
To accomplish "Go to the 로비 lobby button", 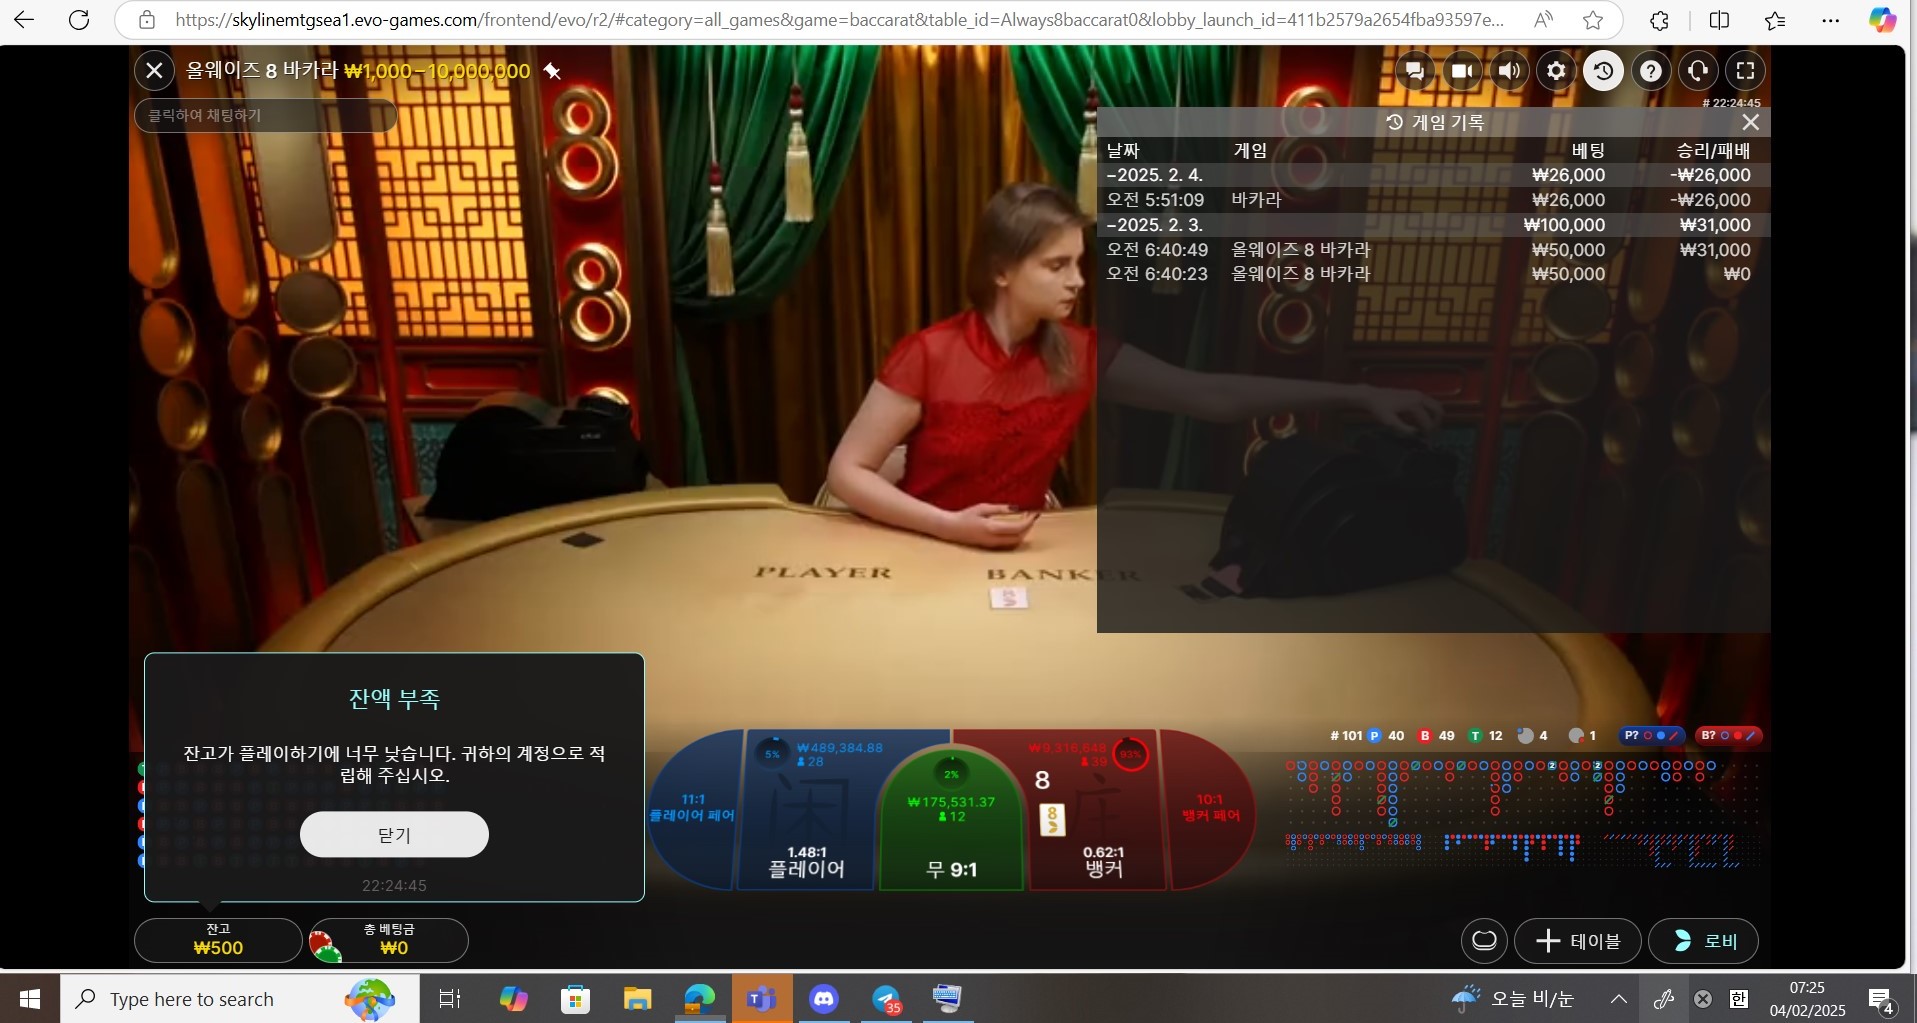I will (1703, 941).
